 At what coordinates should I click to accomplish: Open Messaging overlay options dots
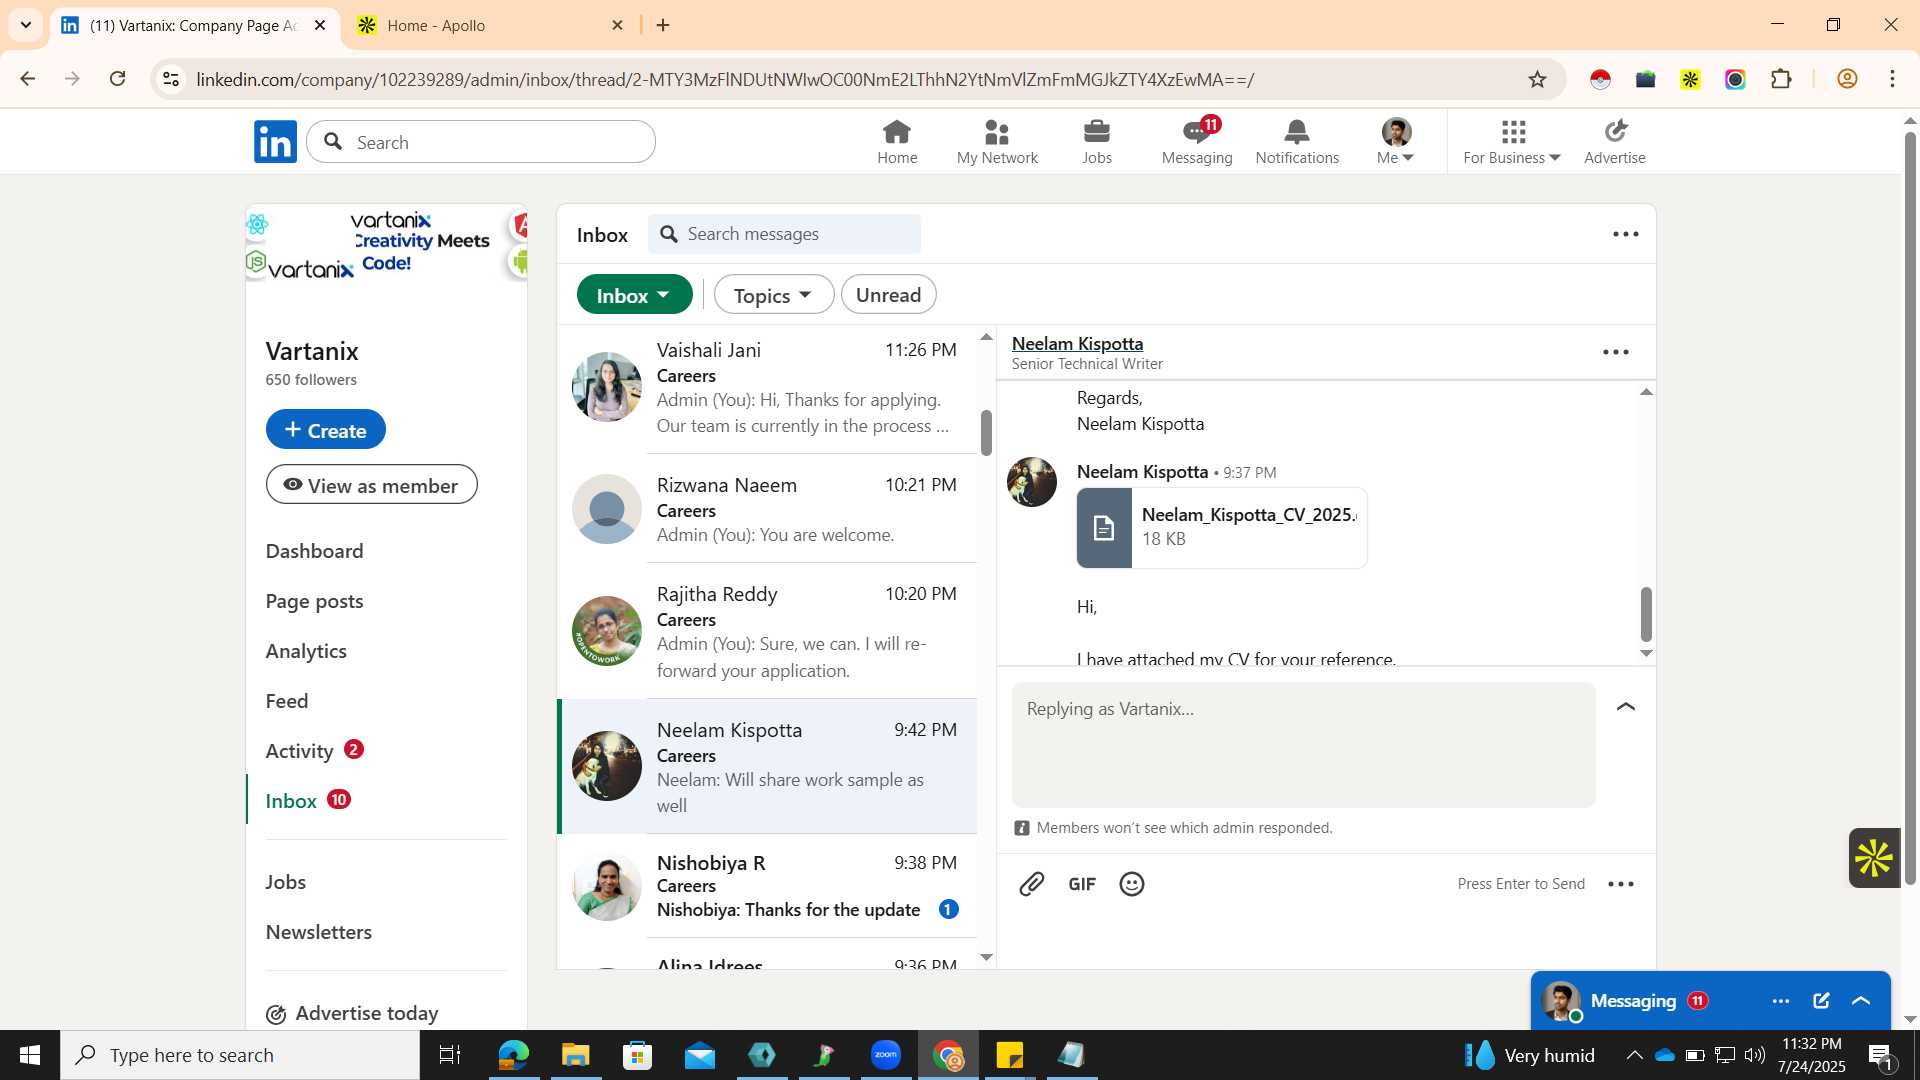[1781, 1001]
